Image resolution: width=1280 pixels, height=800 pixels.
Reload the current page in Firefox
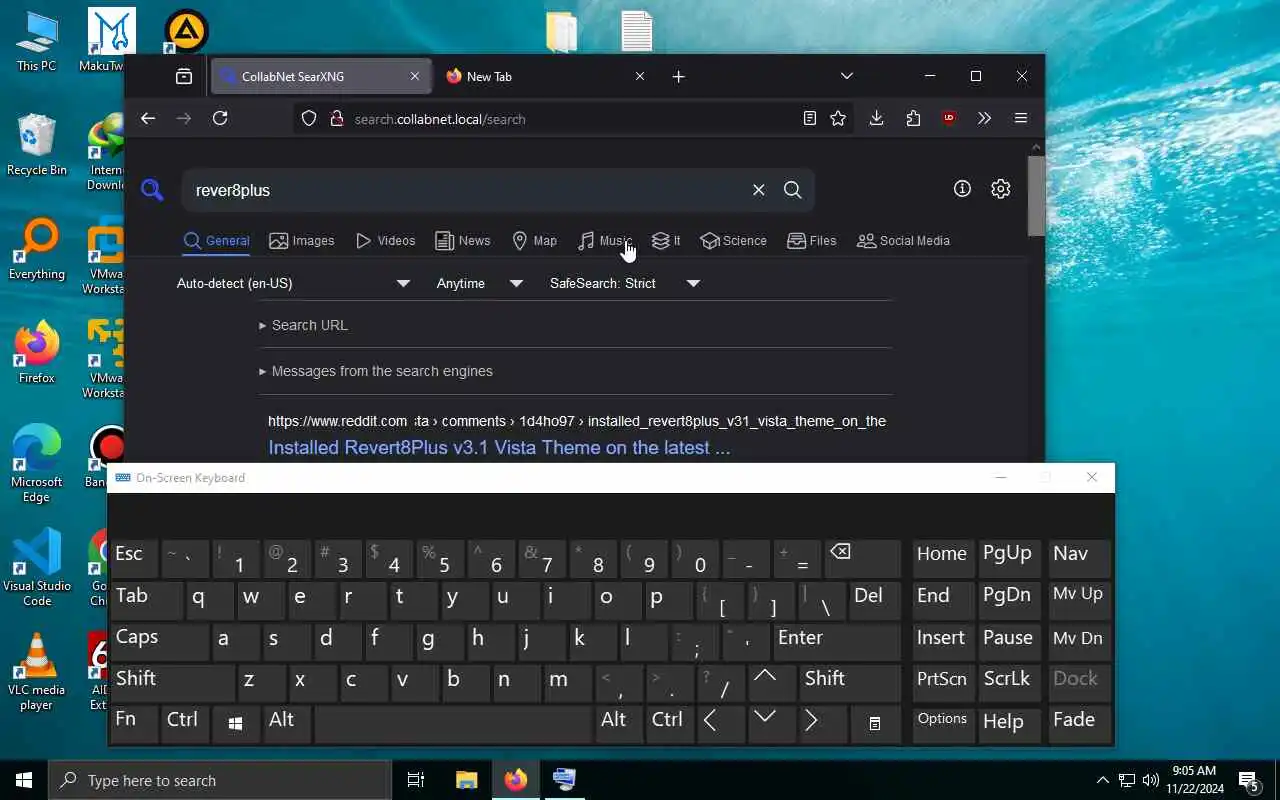(x=220, y=118)
